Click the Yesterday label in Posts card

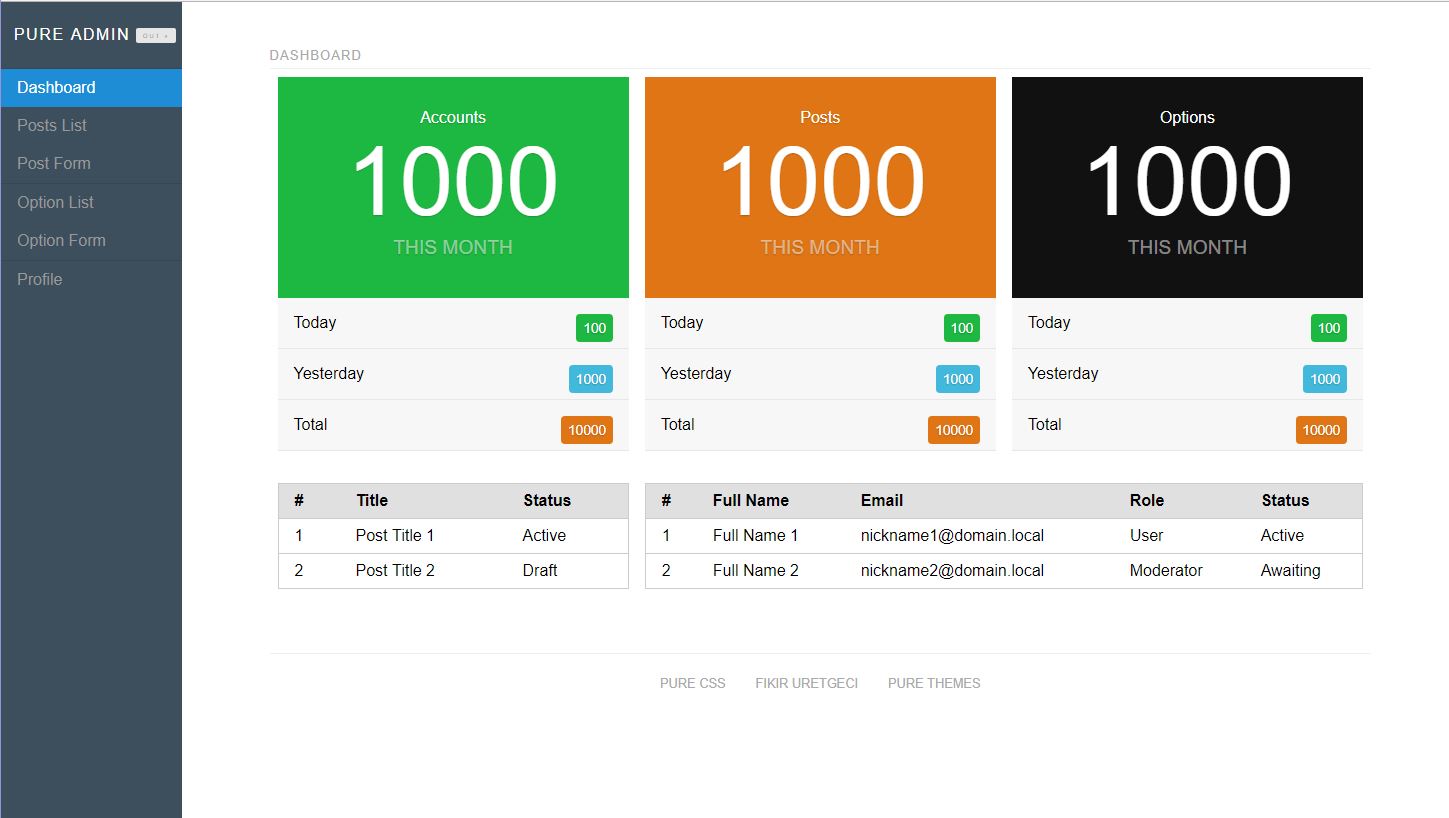tap(696, 373)
